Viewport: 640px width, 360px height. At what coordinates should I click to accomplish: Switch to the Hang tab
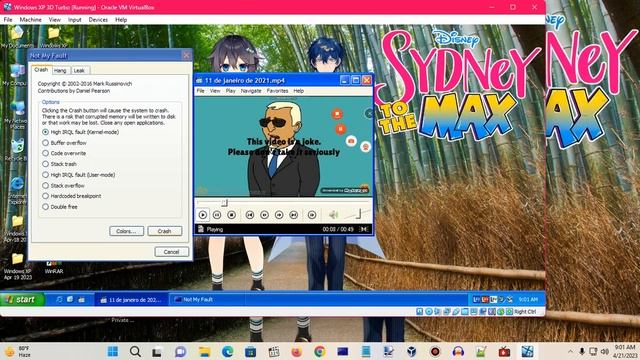(x=60, y=71)
